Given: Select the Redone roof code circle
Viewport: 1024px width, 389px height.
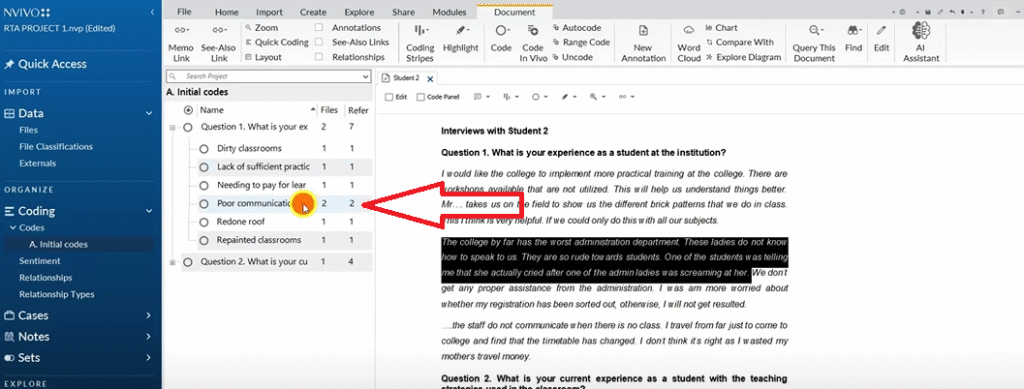Looking at the screenshot, I should [x=204, y=222].
